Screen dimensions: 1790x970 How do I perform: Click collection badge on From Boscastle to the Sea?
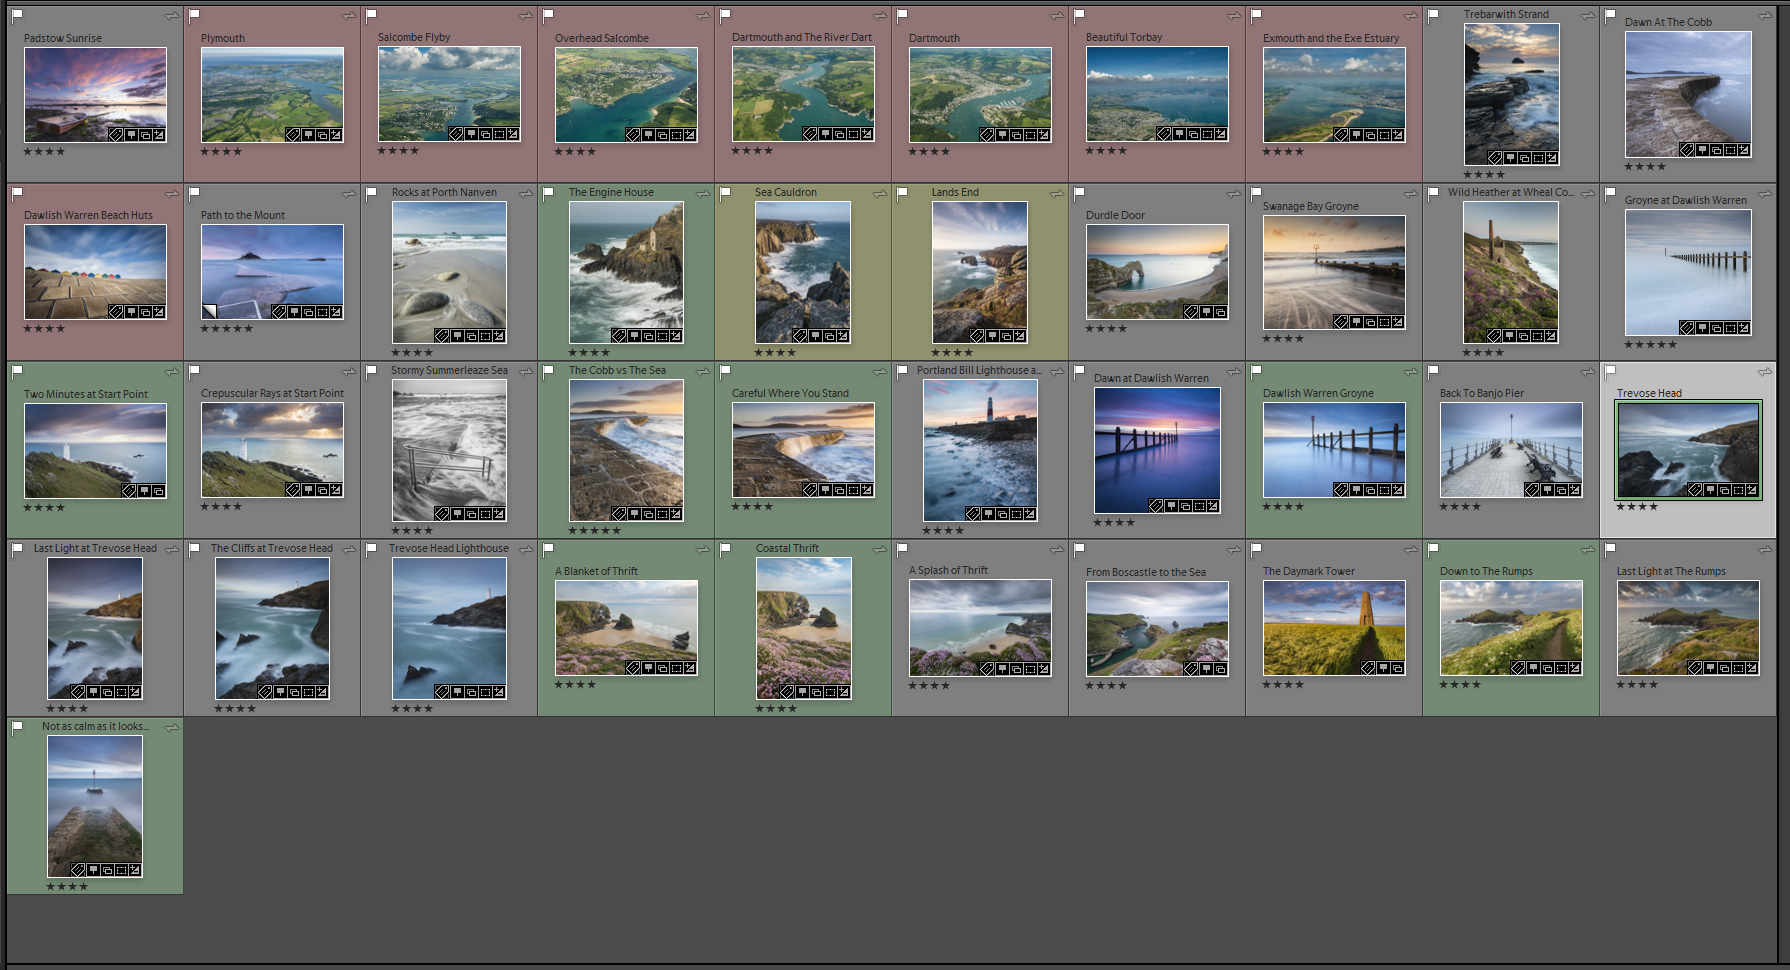(x=1220, y=668)
